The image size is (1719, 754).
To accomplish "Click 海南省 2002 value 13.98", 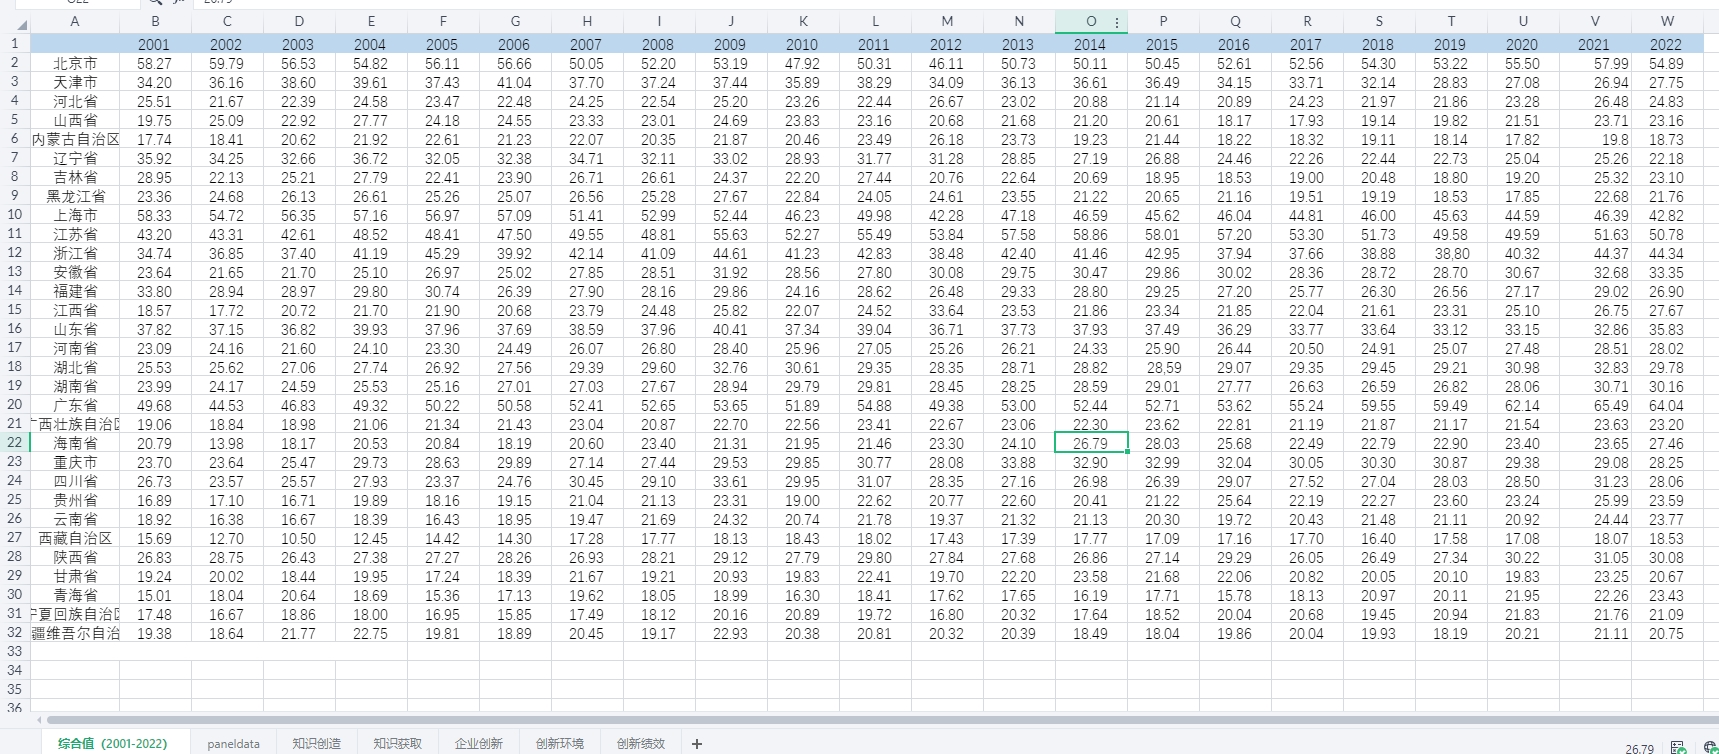I will coord(227,443).
